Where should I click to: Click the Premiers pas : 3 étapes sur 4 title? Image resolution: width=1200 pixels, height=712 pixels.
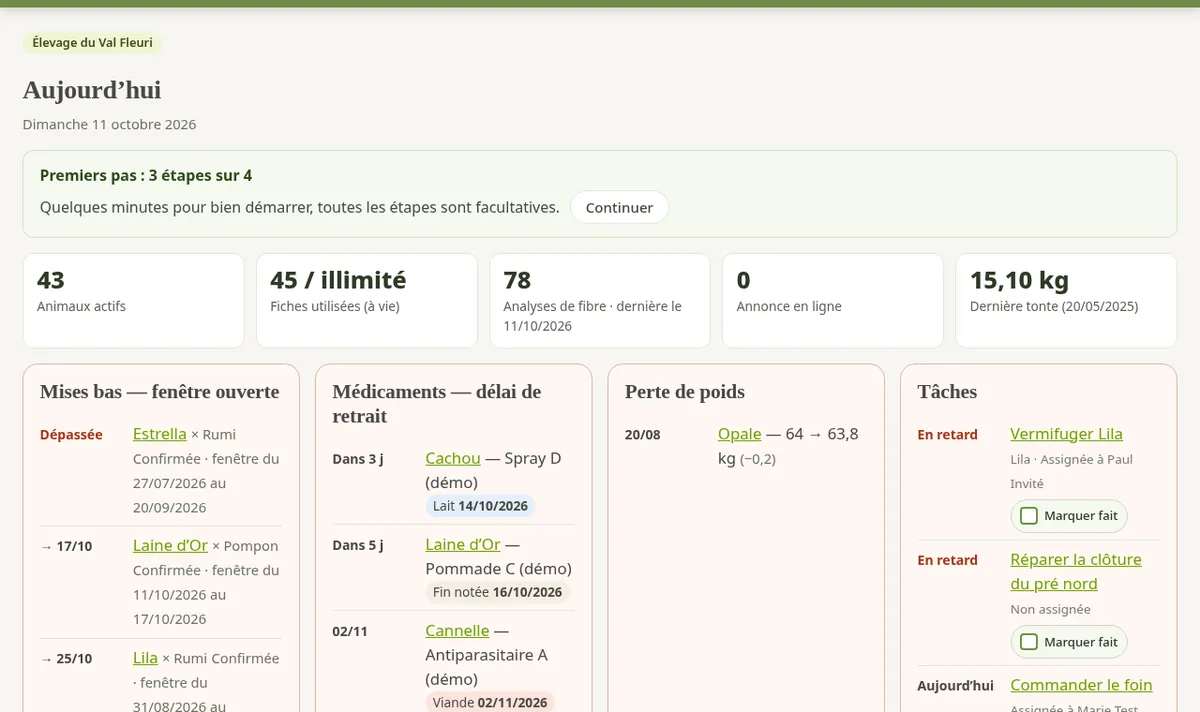point(146,176)
